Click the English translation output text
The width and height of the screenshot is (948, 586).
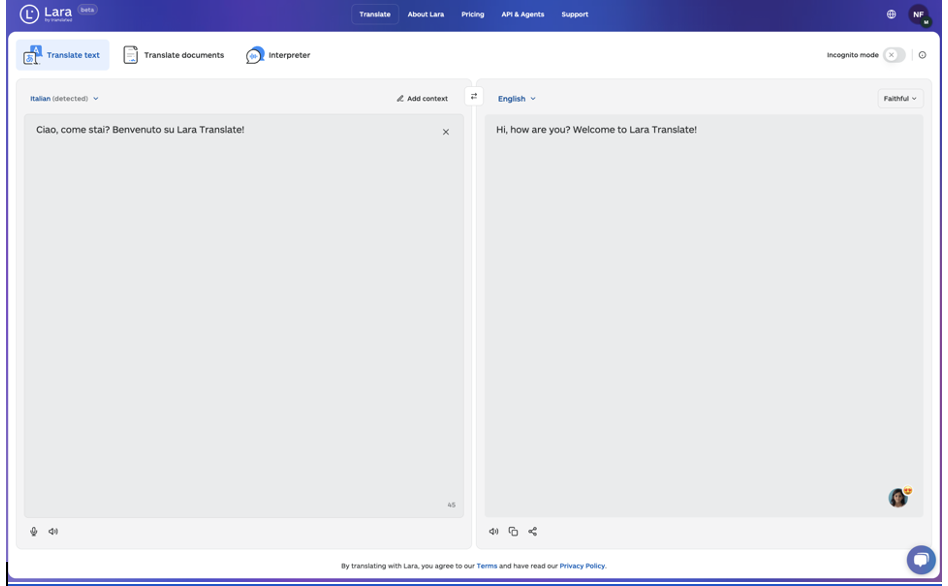coord(596,130)
